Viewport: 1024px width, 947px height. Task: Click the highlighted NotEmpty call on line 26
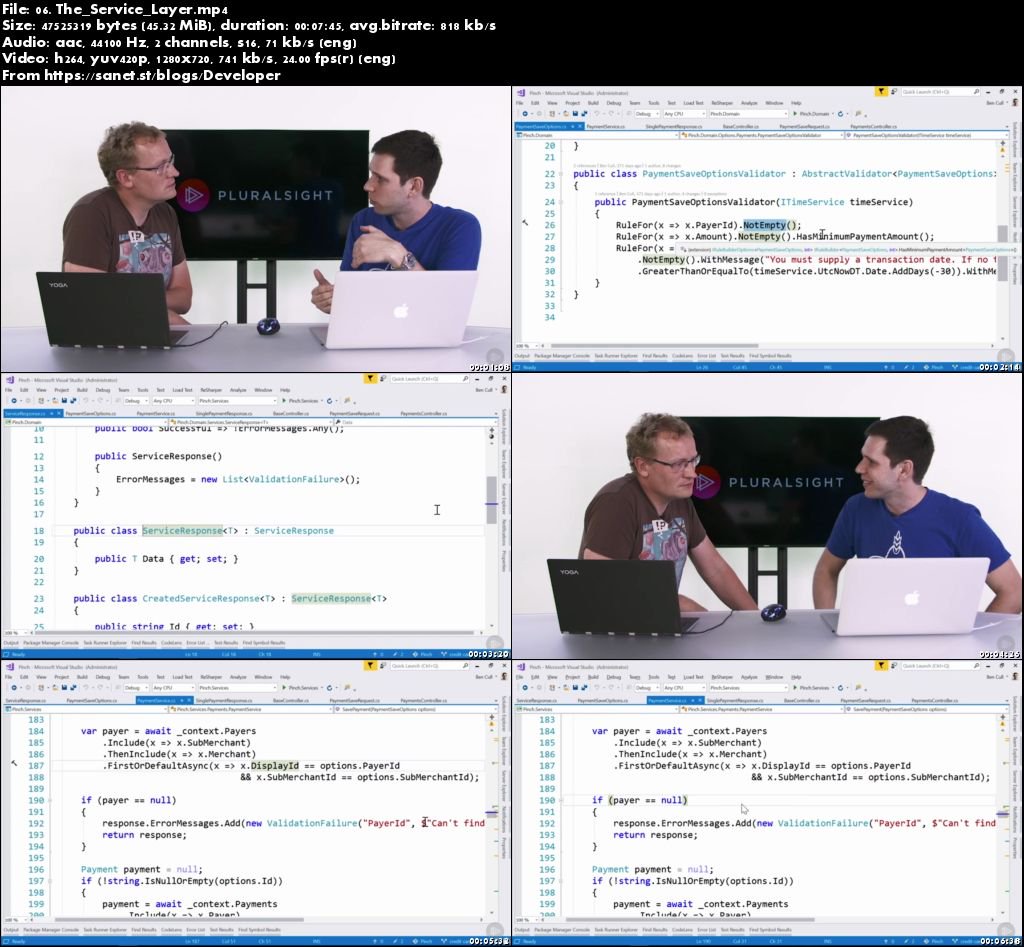tap(766, 225)
